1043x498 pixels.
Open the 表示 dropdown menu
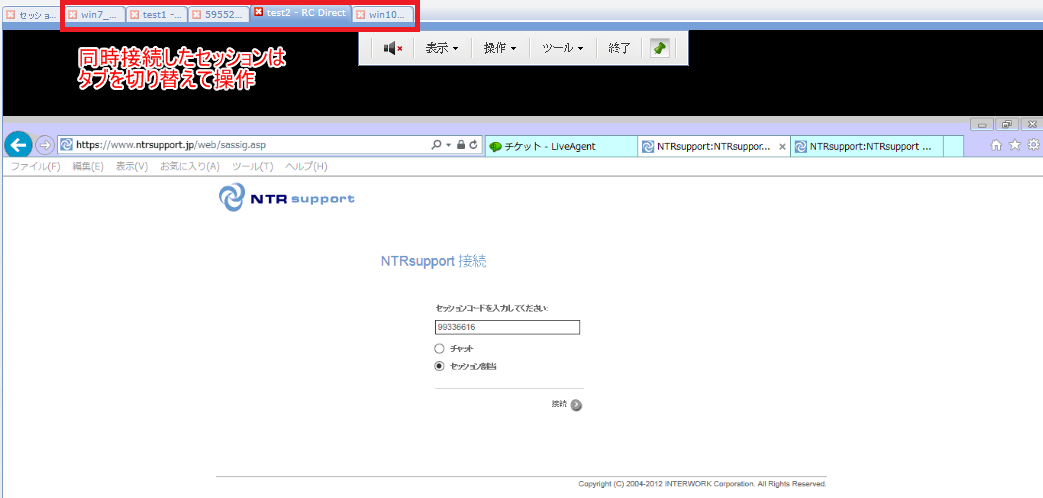(x=442, y=48)
